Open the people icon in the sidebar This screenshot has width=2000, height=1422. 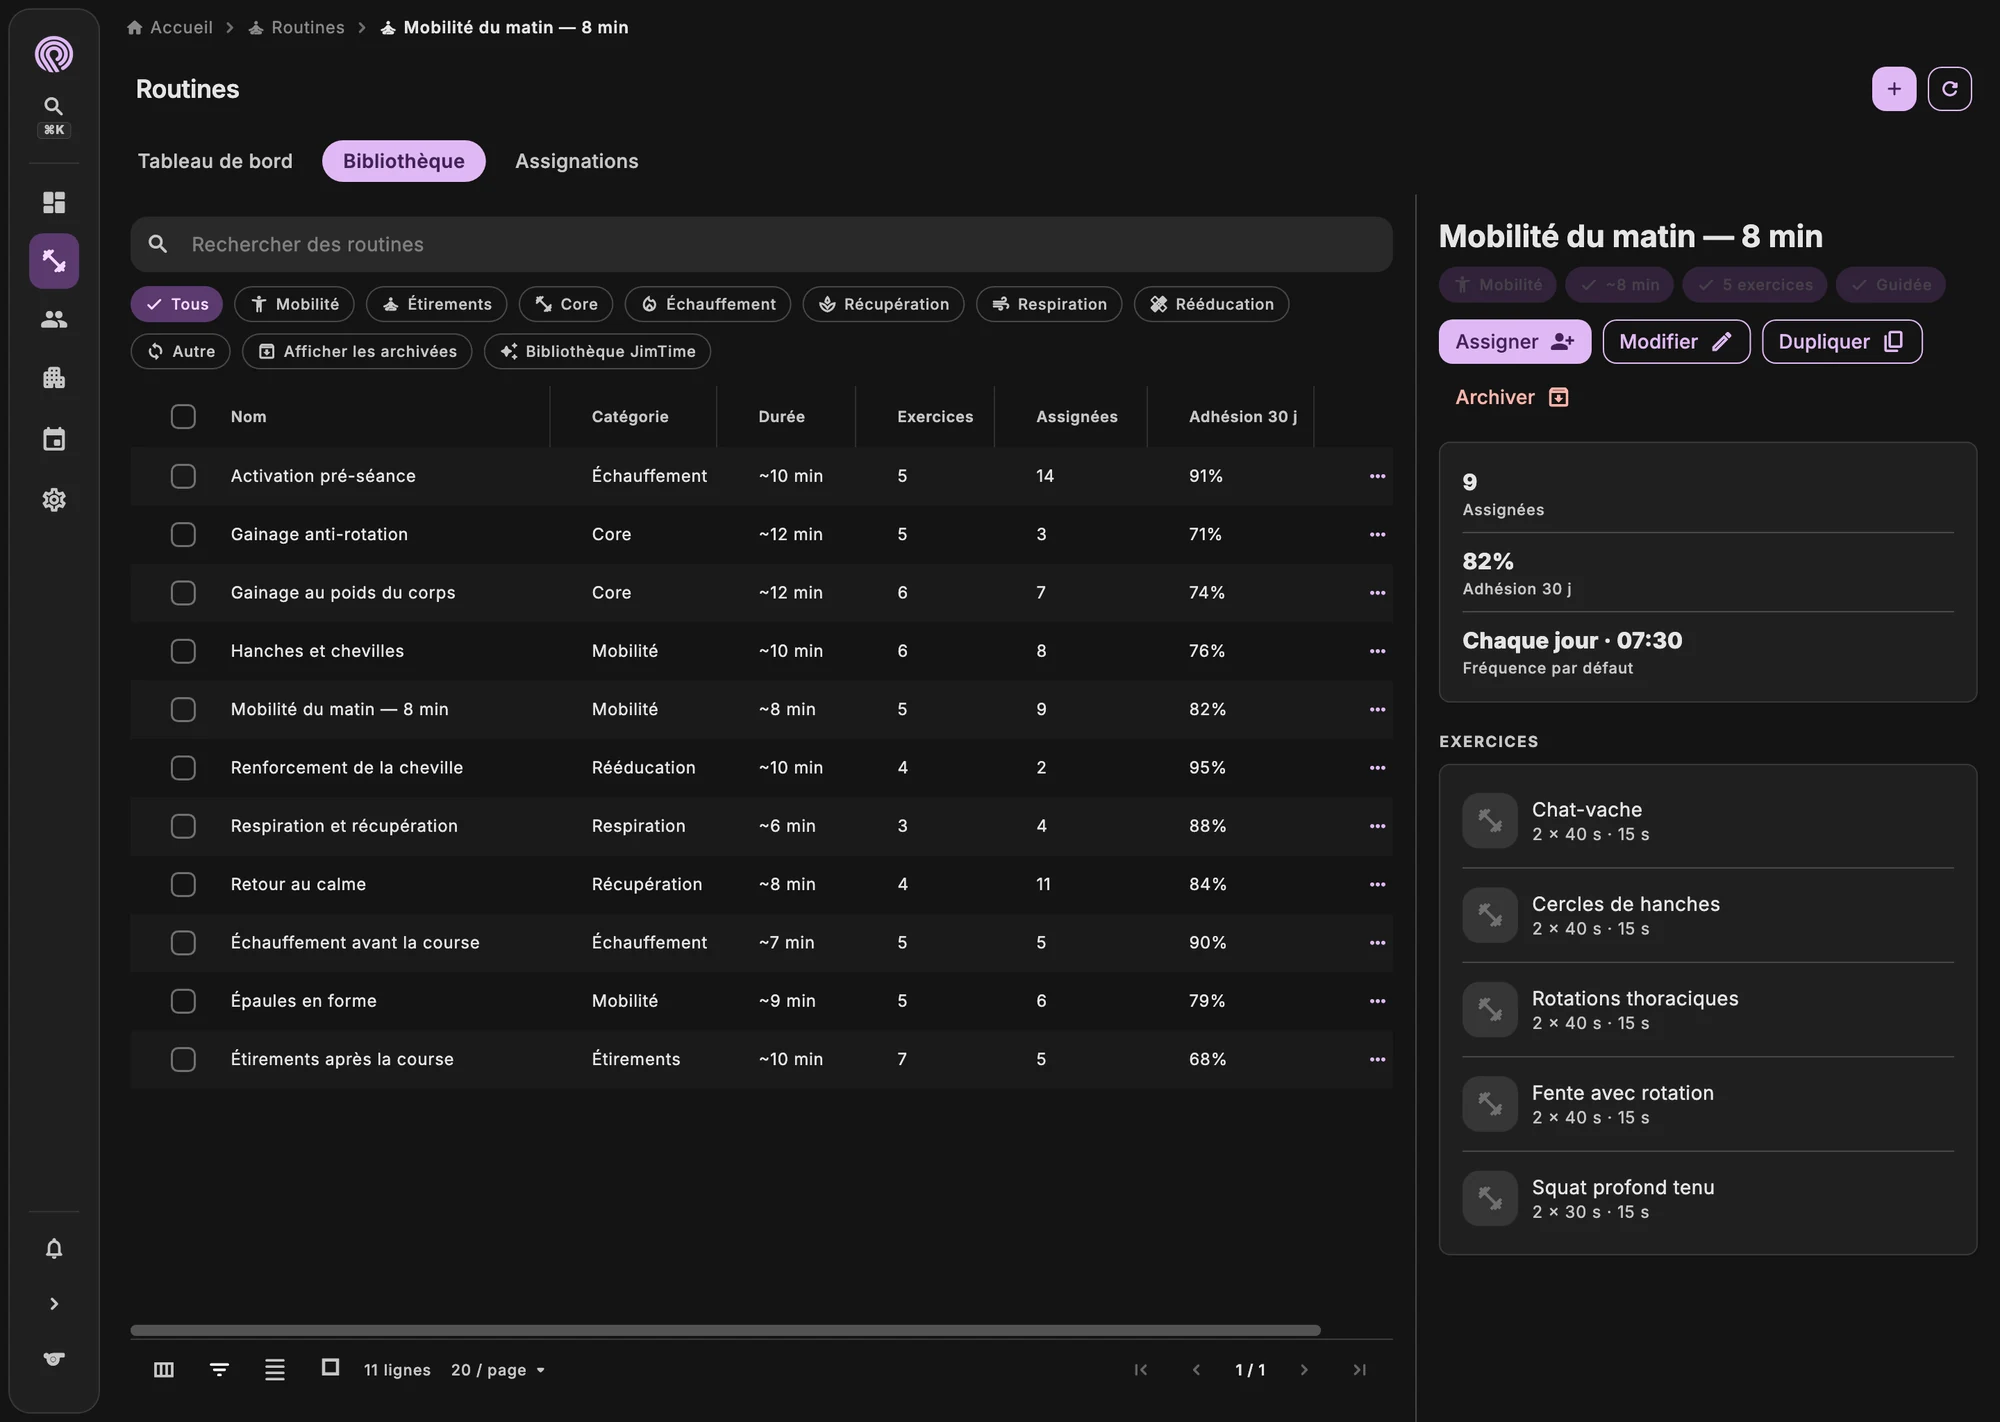(x=54, y=320)
